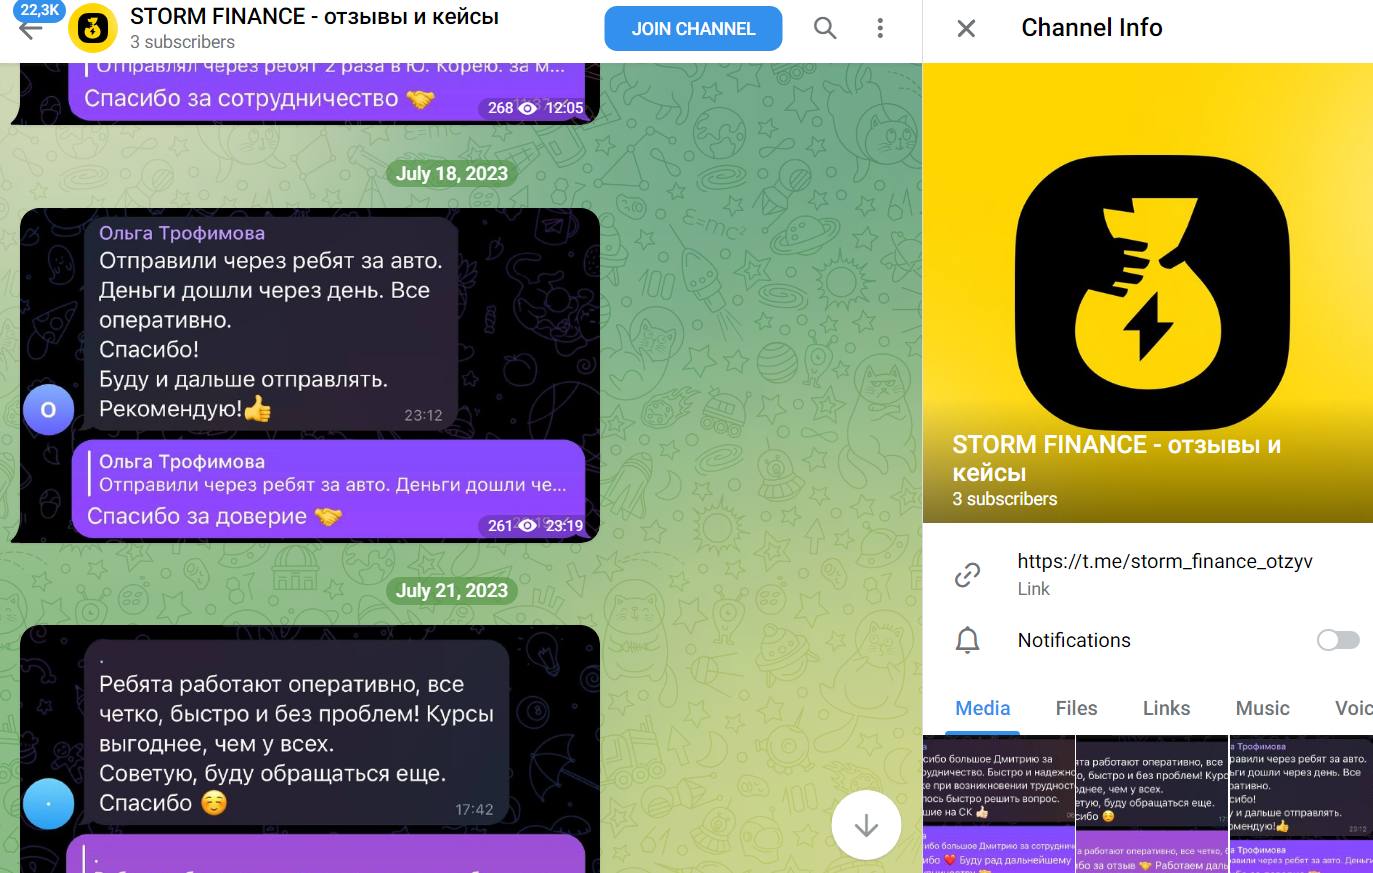Open the large channel logo in Channel Info
The image size is (1373, 873).
1148,293
